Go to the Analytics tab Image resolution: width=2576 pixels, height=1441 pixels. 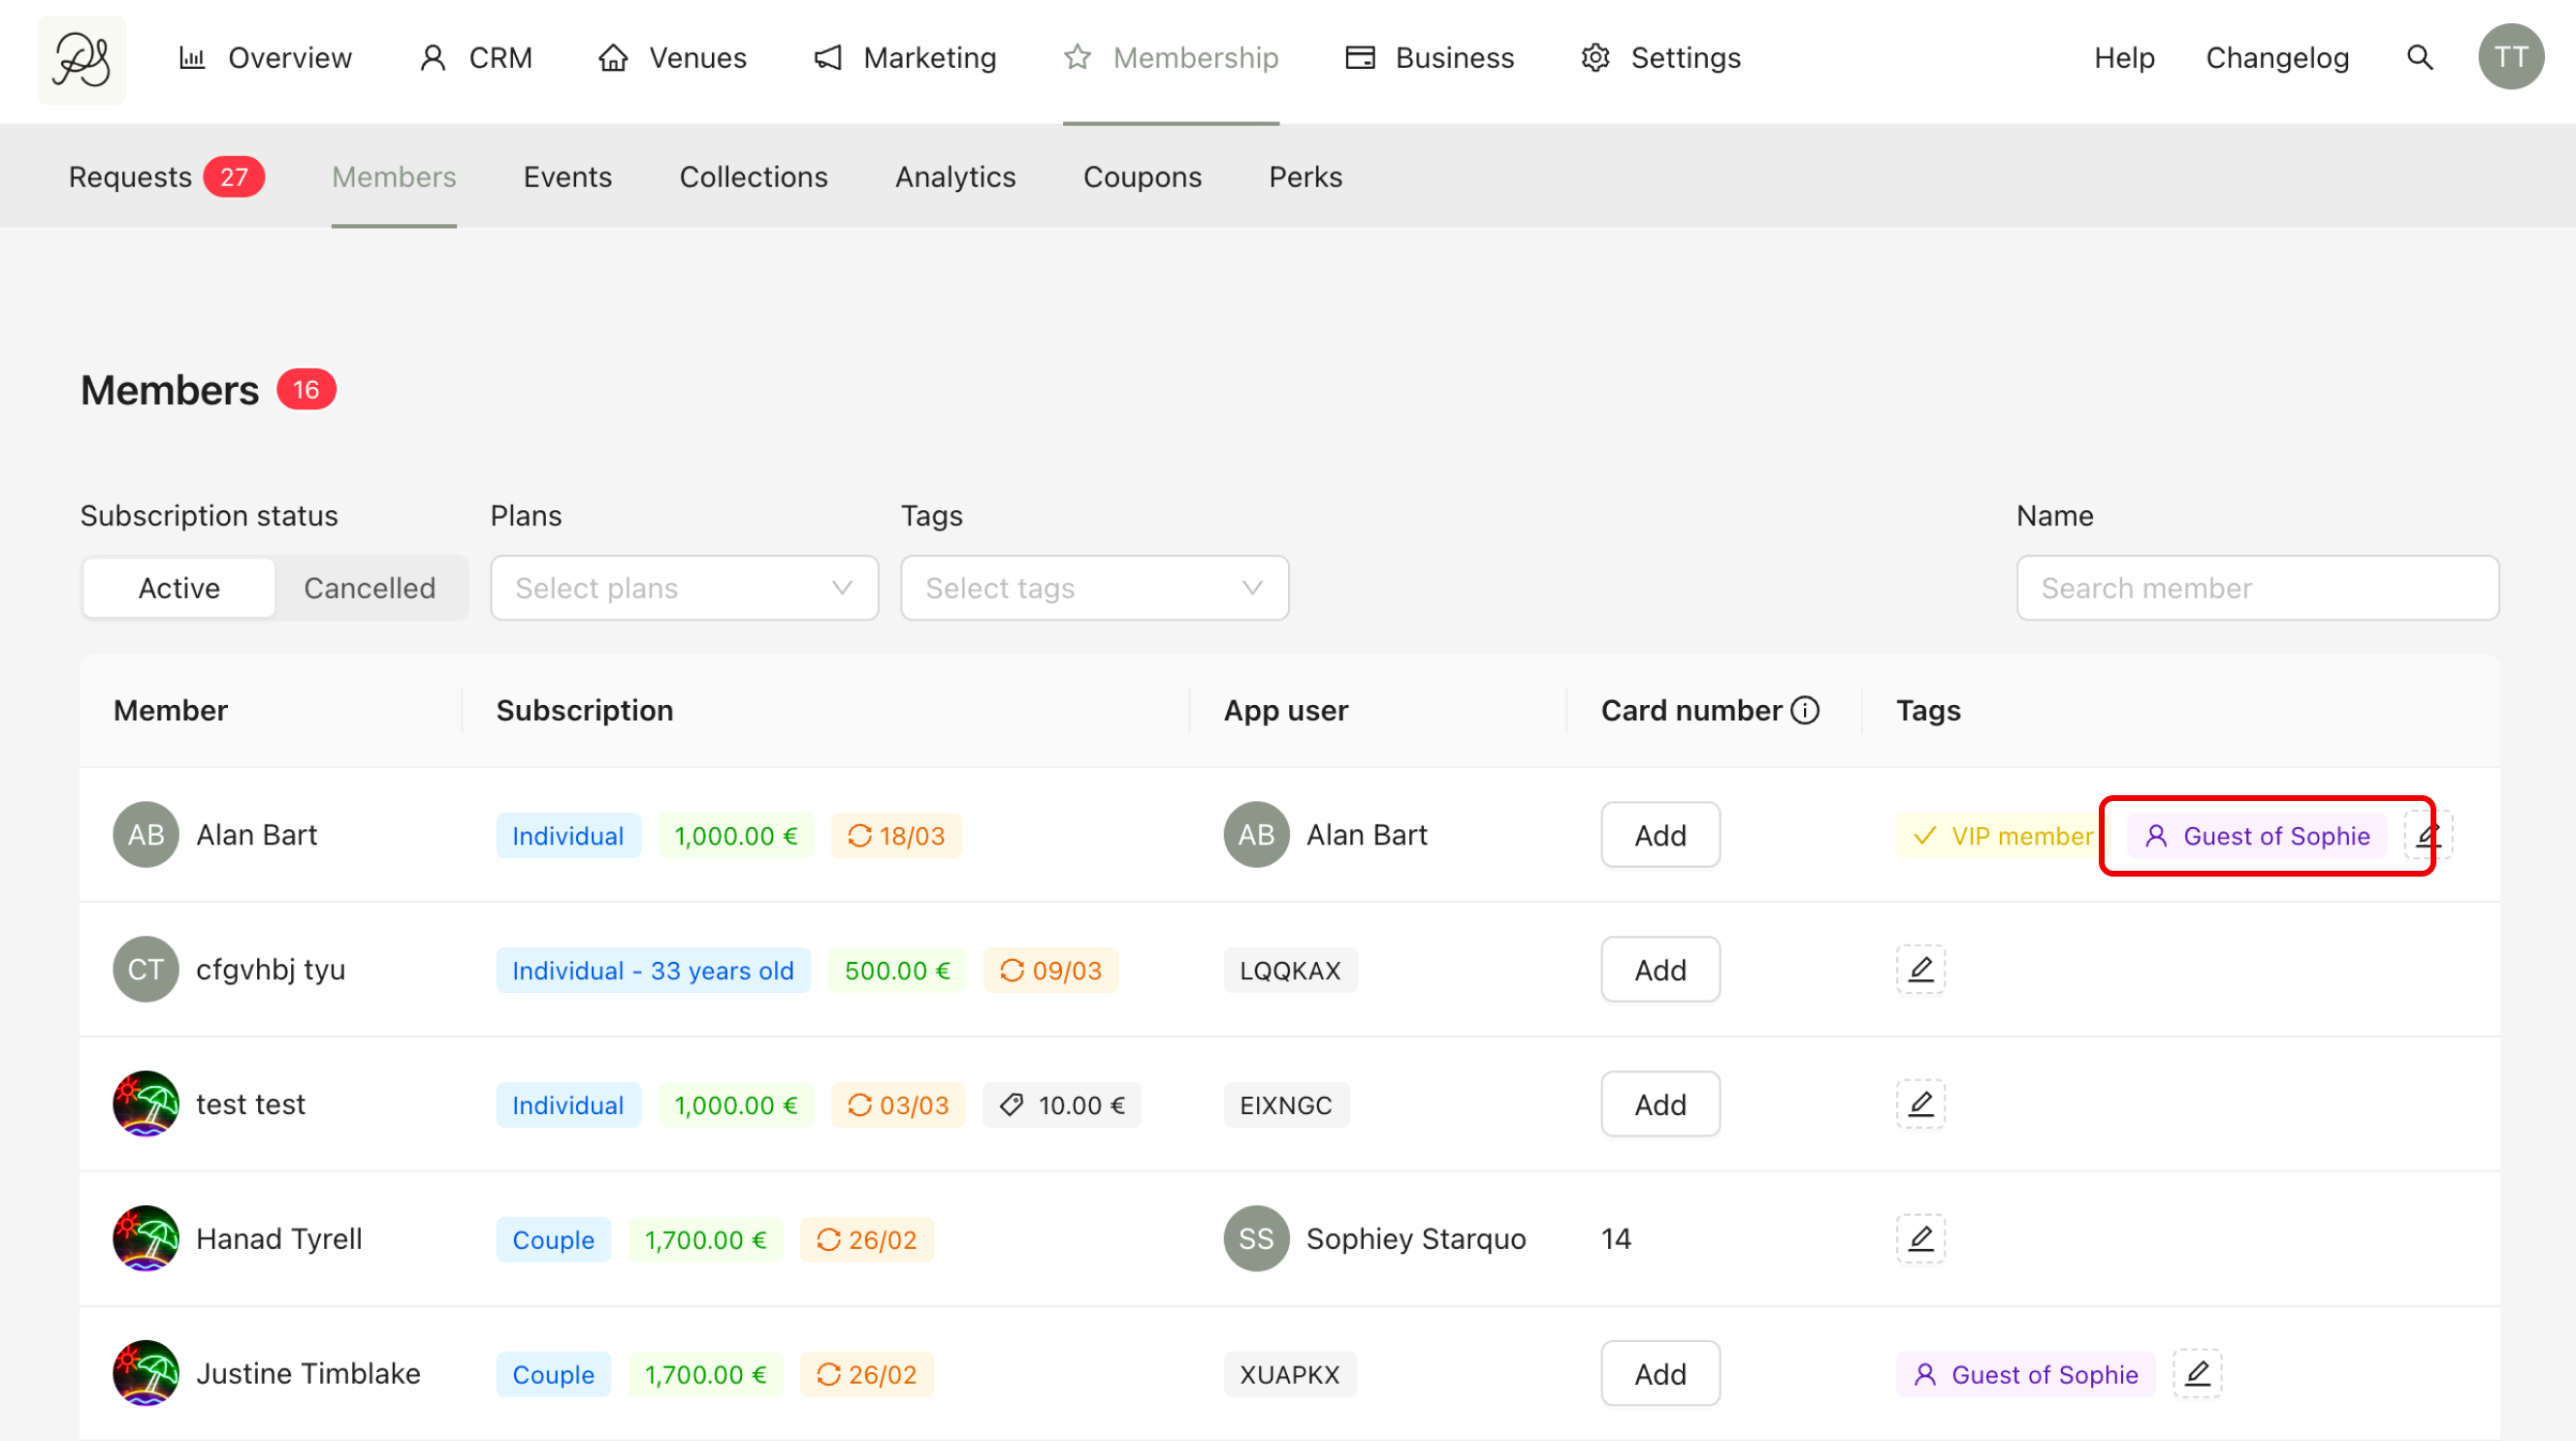pyautogui.click(x=955, y=177)
